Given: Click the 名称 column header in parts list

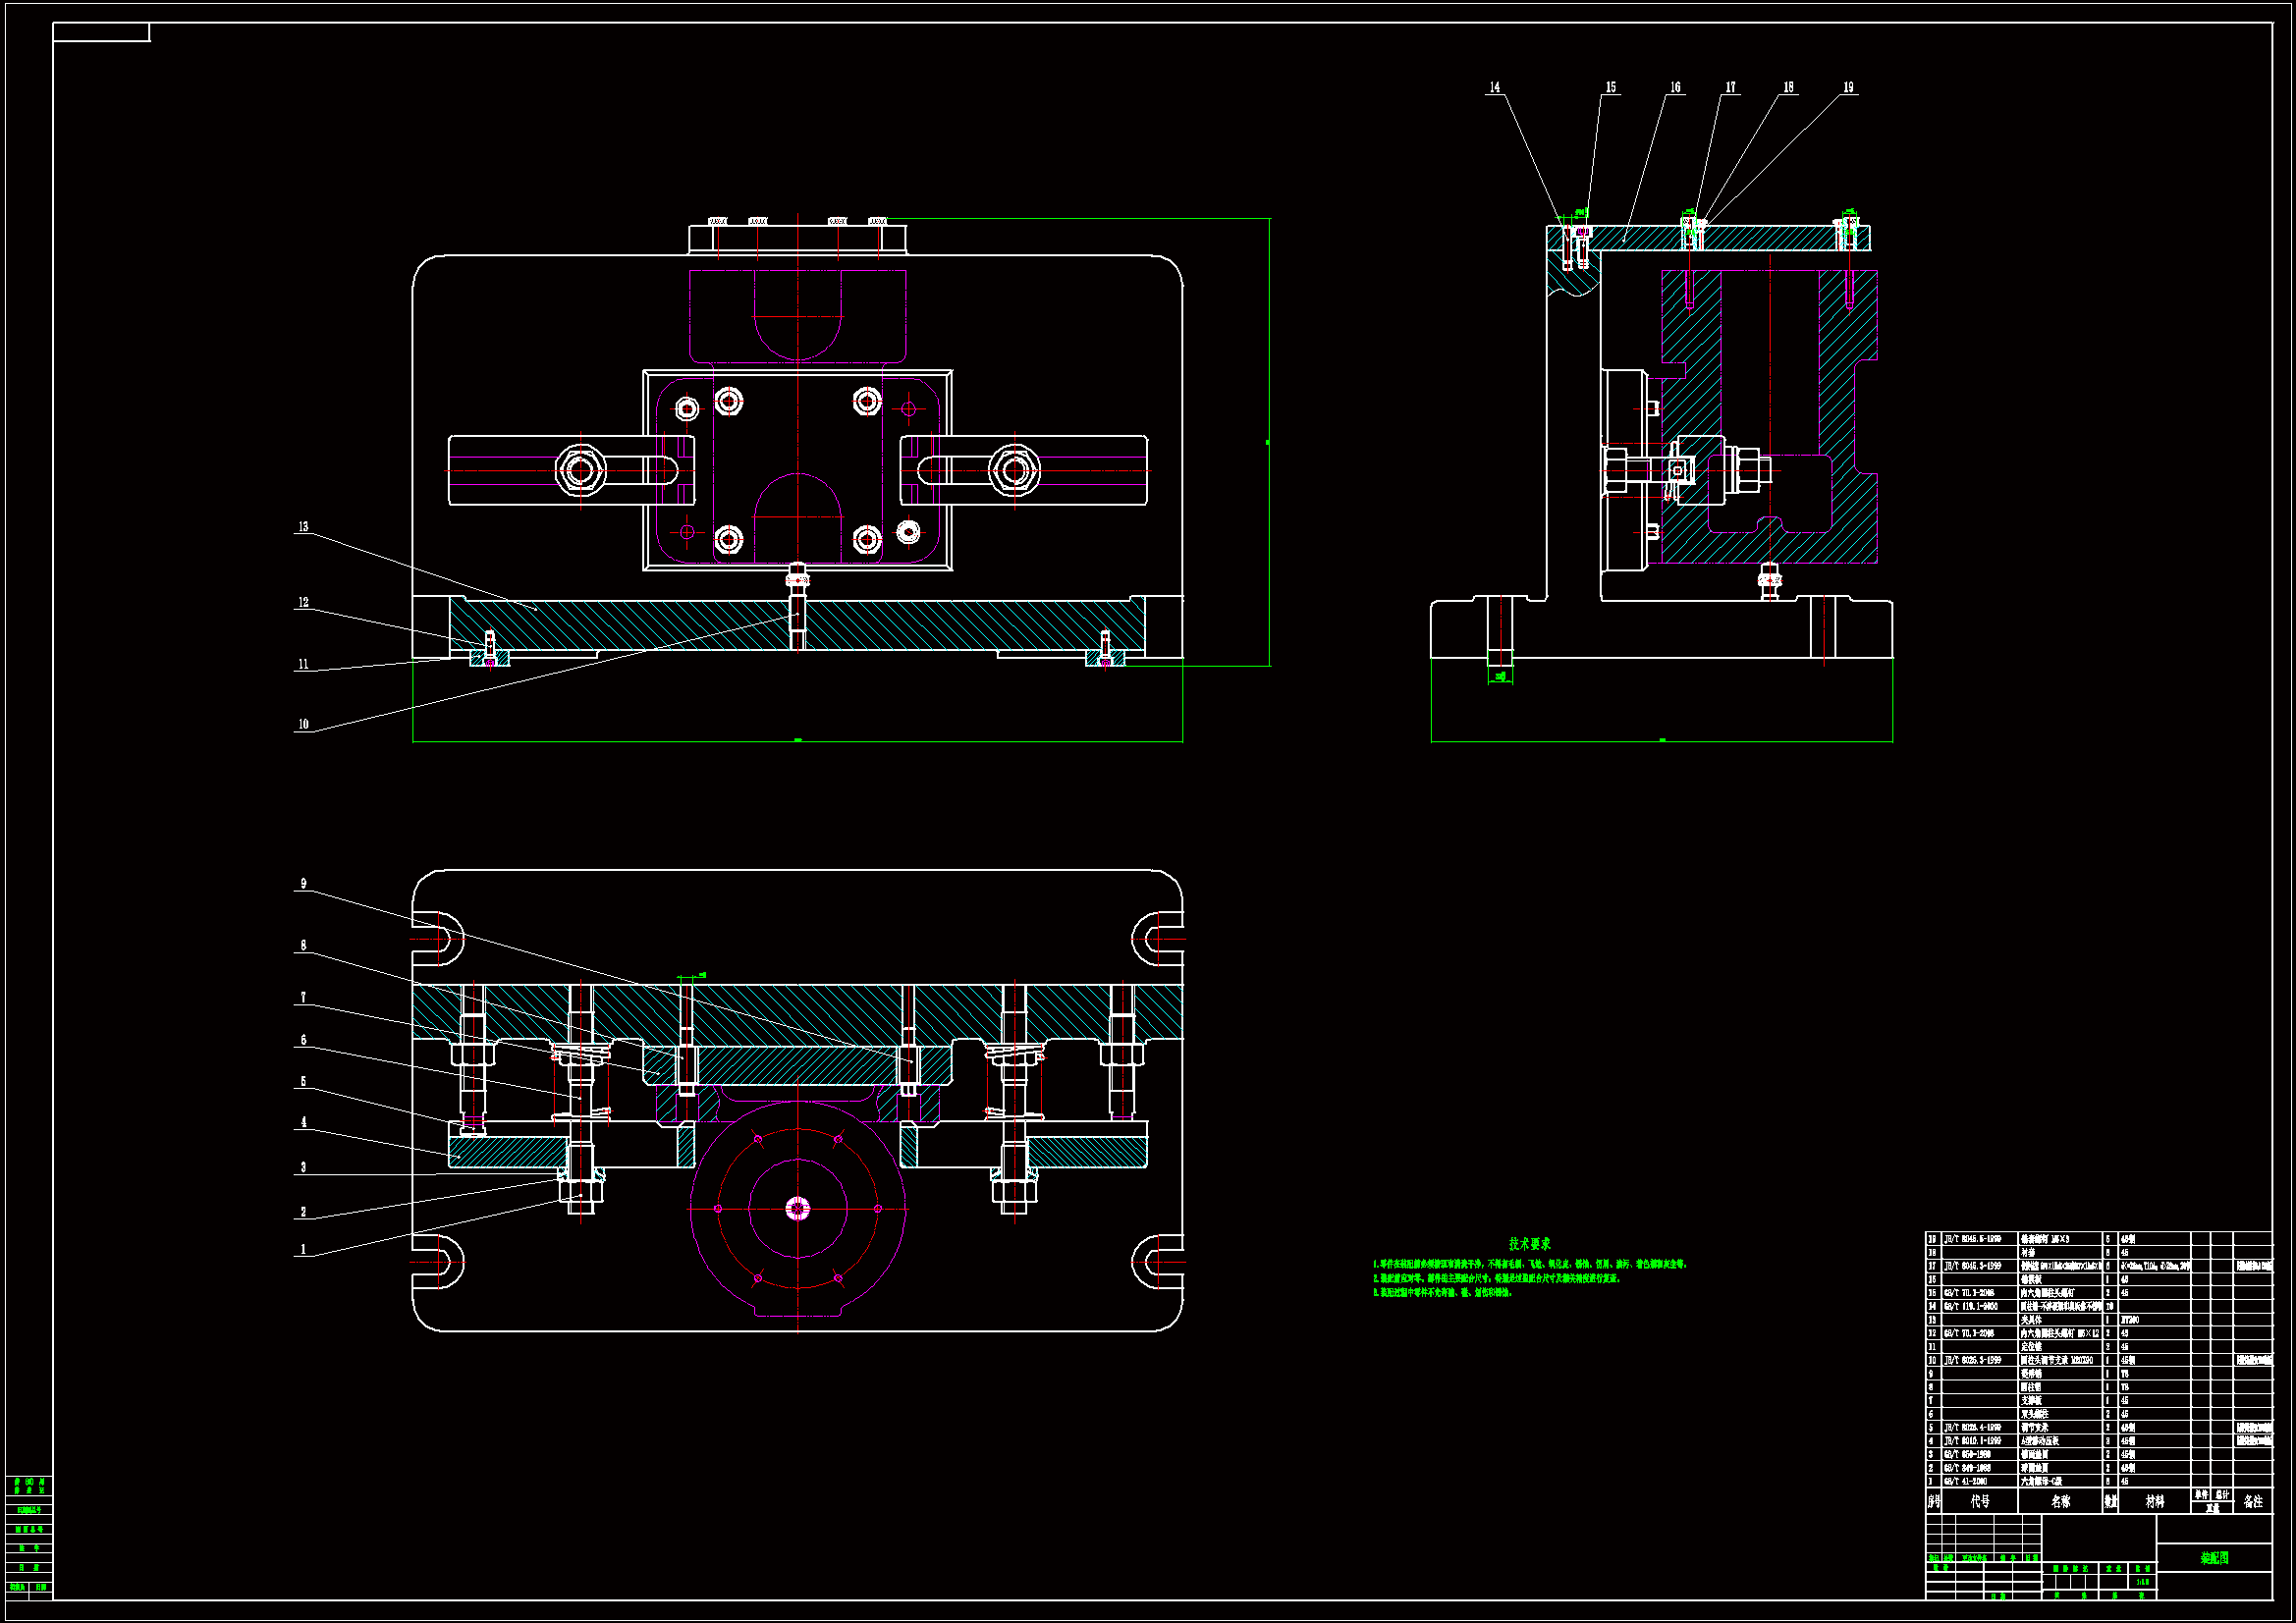Looking at the screenshot, I should click(2060, 1501).
